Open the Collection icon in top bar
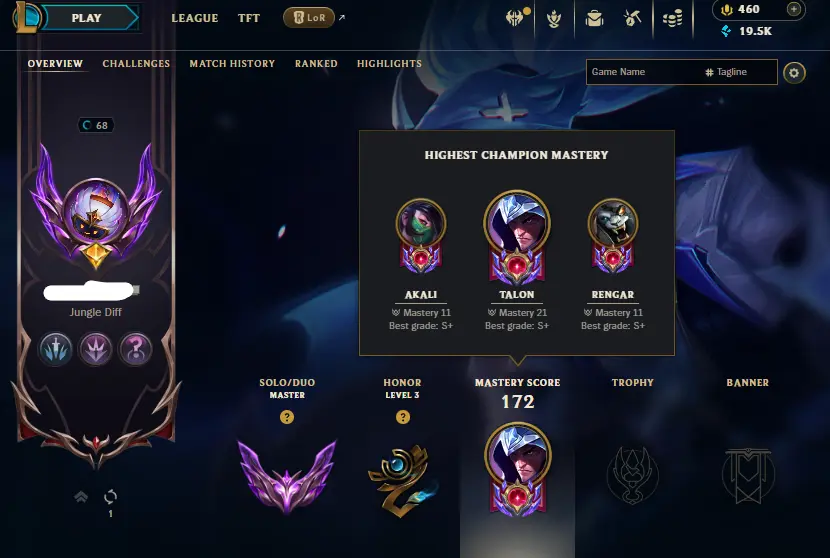The width and height of the screenshot is (830, 558). point(554,19)
